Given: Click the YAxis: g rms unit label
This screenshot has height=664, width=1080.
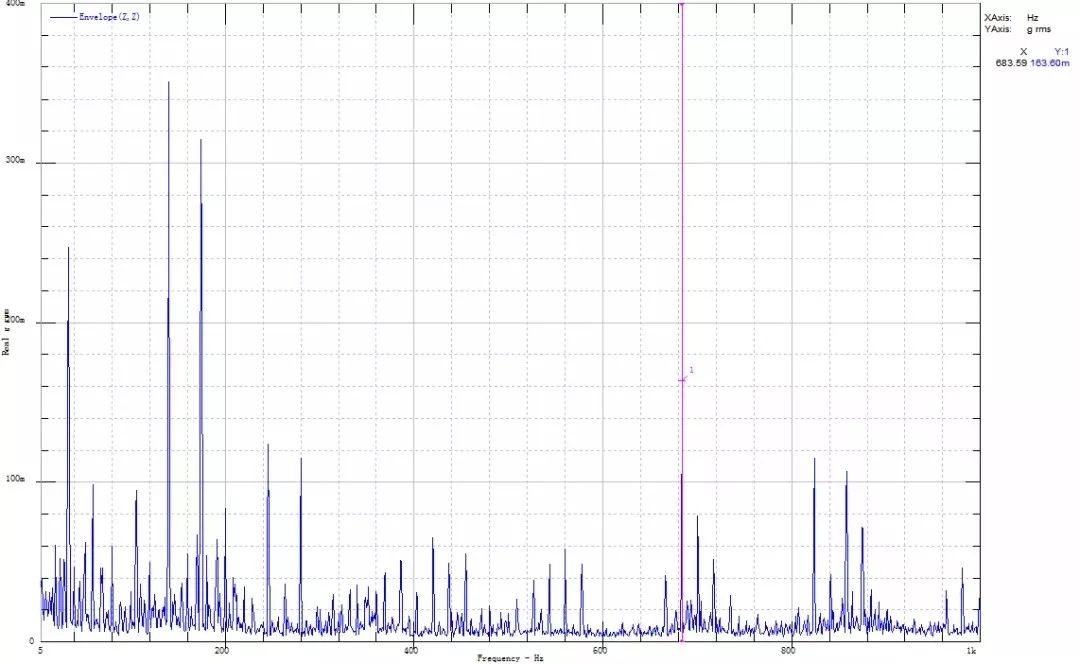Looking at the screenshot, I should [1017, 29].
